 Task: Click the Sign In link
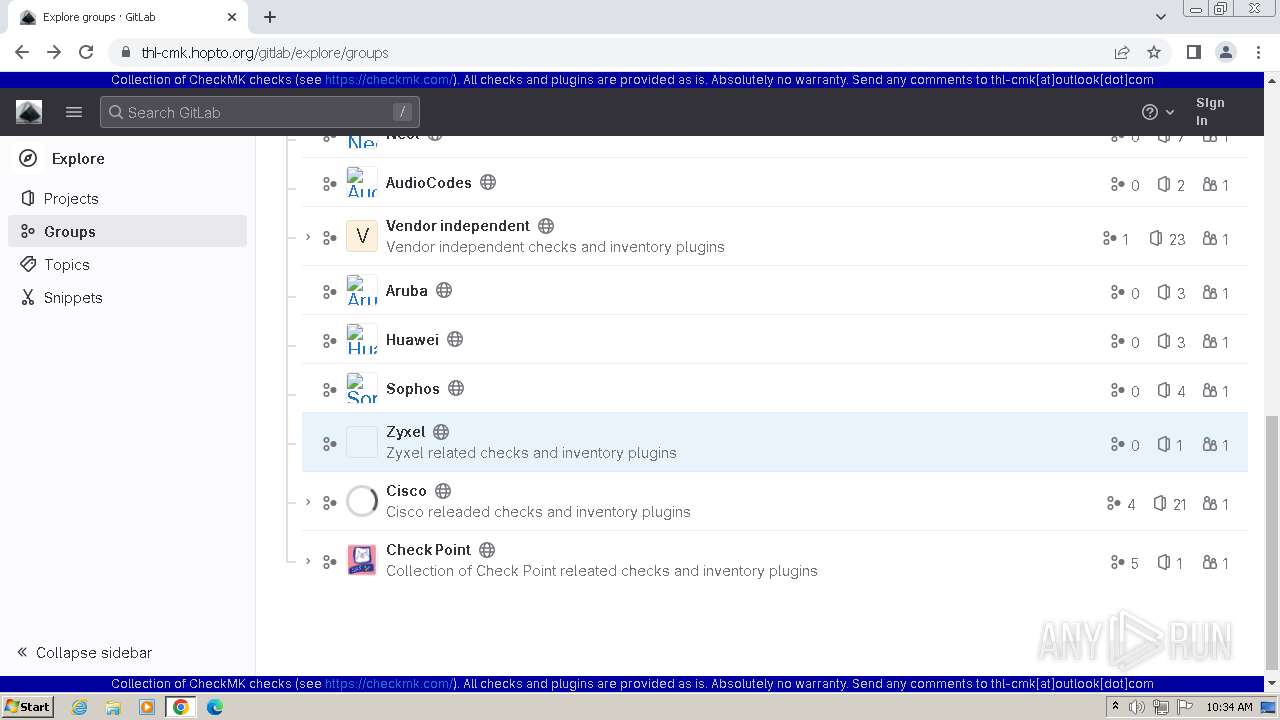(x=1210, y=112)
